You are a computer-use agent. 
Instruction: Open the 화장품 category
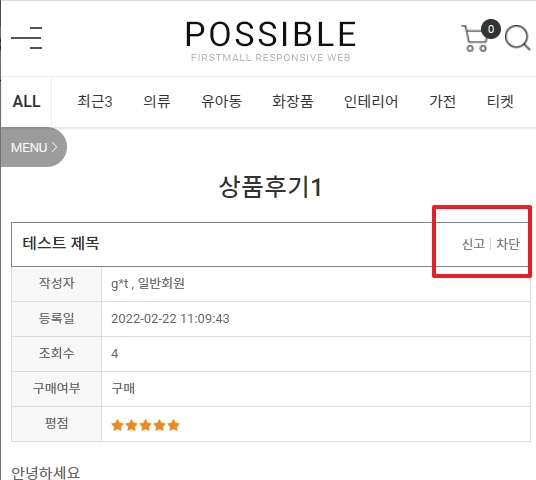(x=293, y=102)
